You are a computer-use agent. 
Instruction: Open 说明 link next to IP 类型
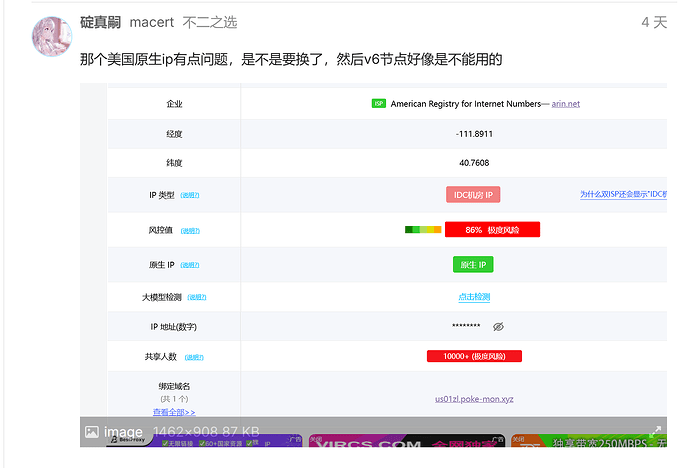tap(190, 195)
